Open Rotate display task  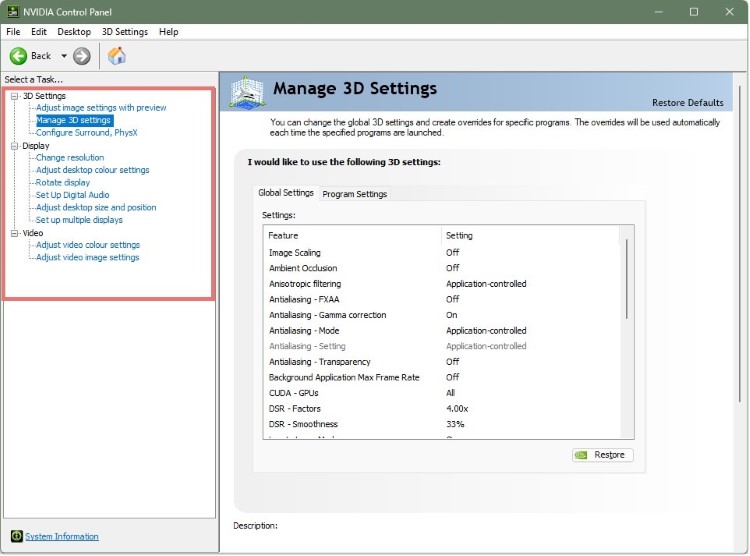(x=63, y=182)
